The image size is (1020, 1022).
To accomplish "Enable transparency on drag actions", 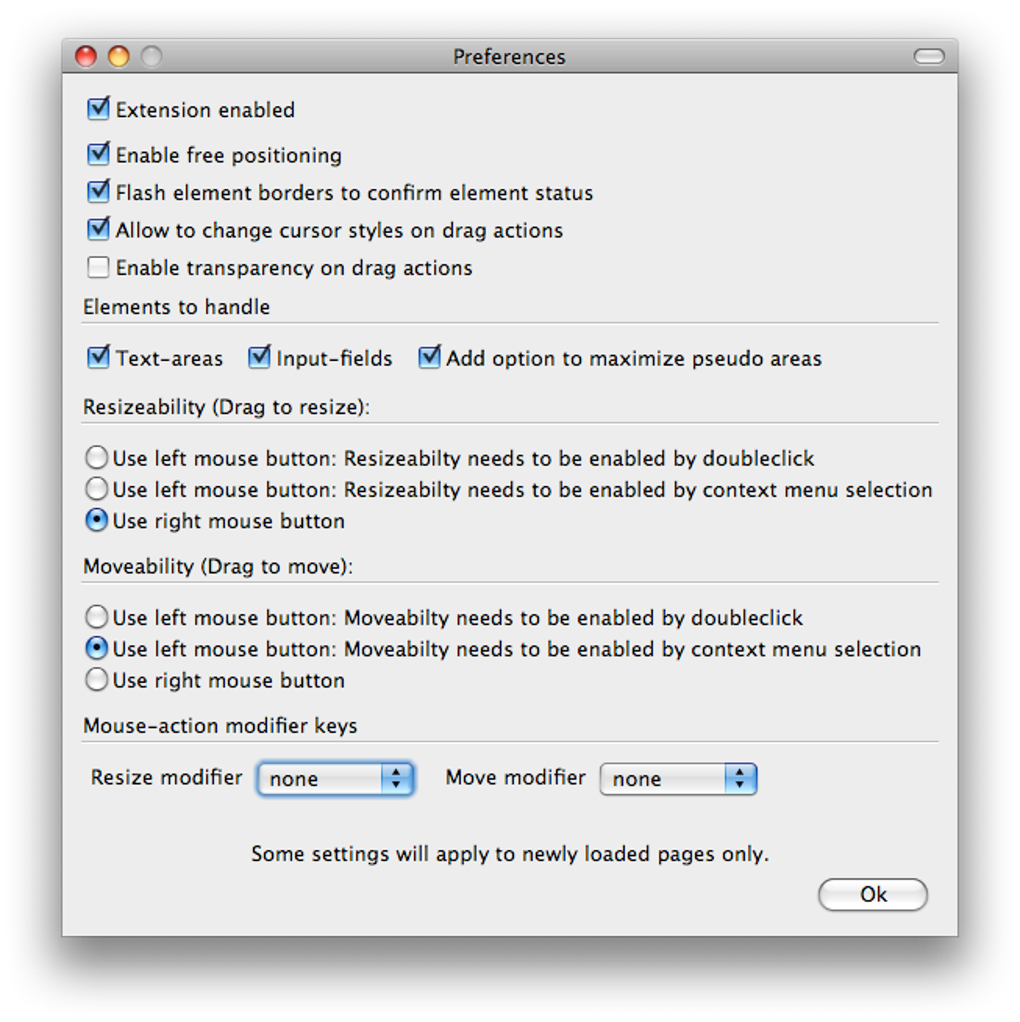I will [97, 267].
